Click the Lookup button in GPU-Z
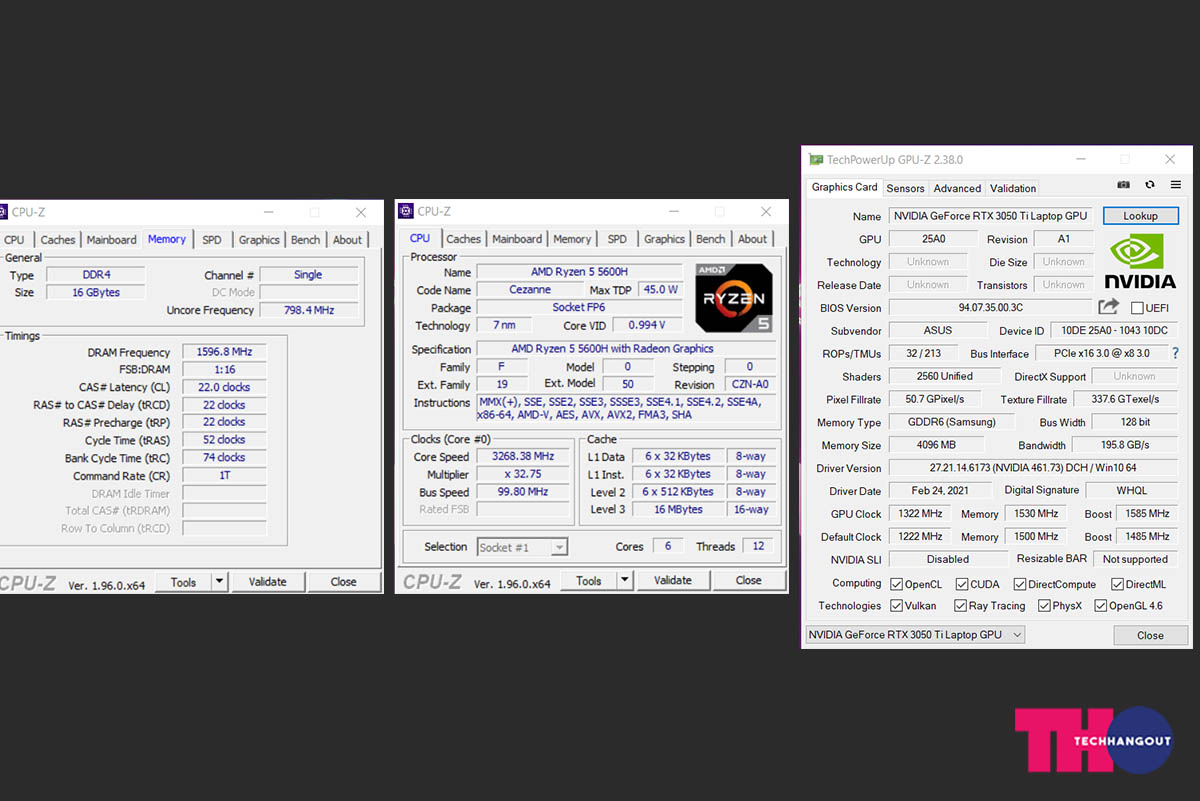The width and height of the screenshot is (1200, 801). pos(1140,216)
